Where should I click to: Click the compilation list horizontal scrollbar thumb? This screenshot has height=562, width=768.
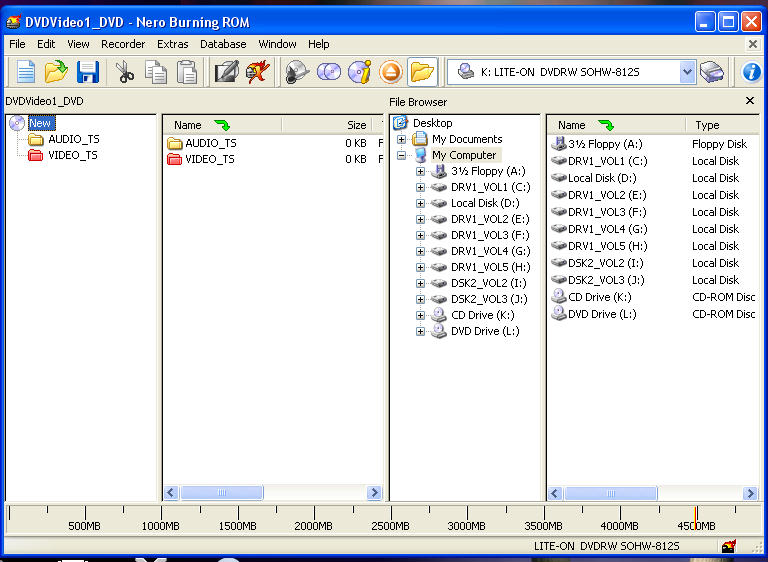tap(222, 492)
